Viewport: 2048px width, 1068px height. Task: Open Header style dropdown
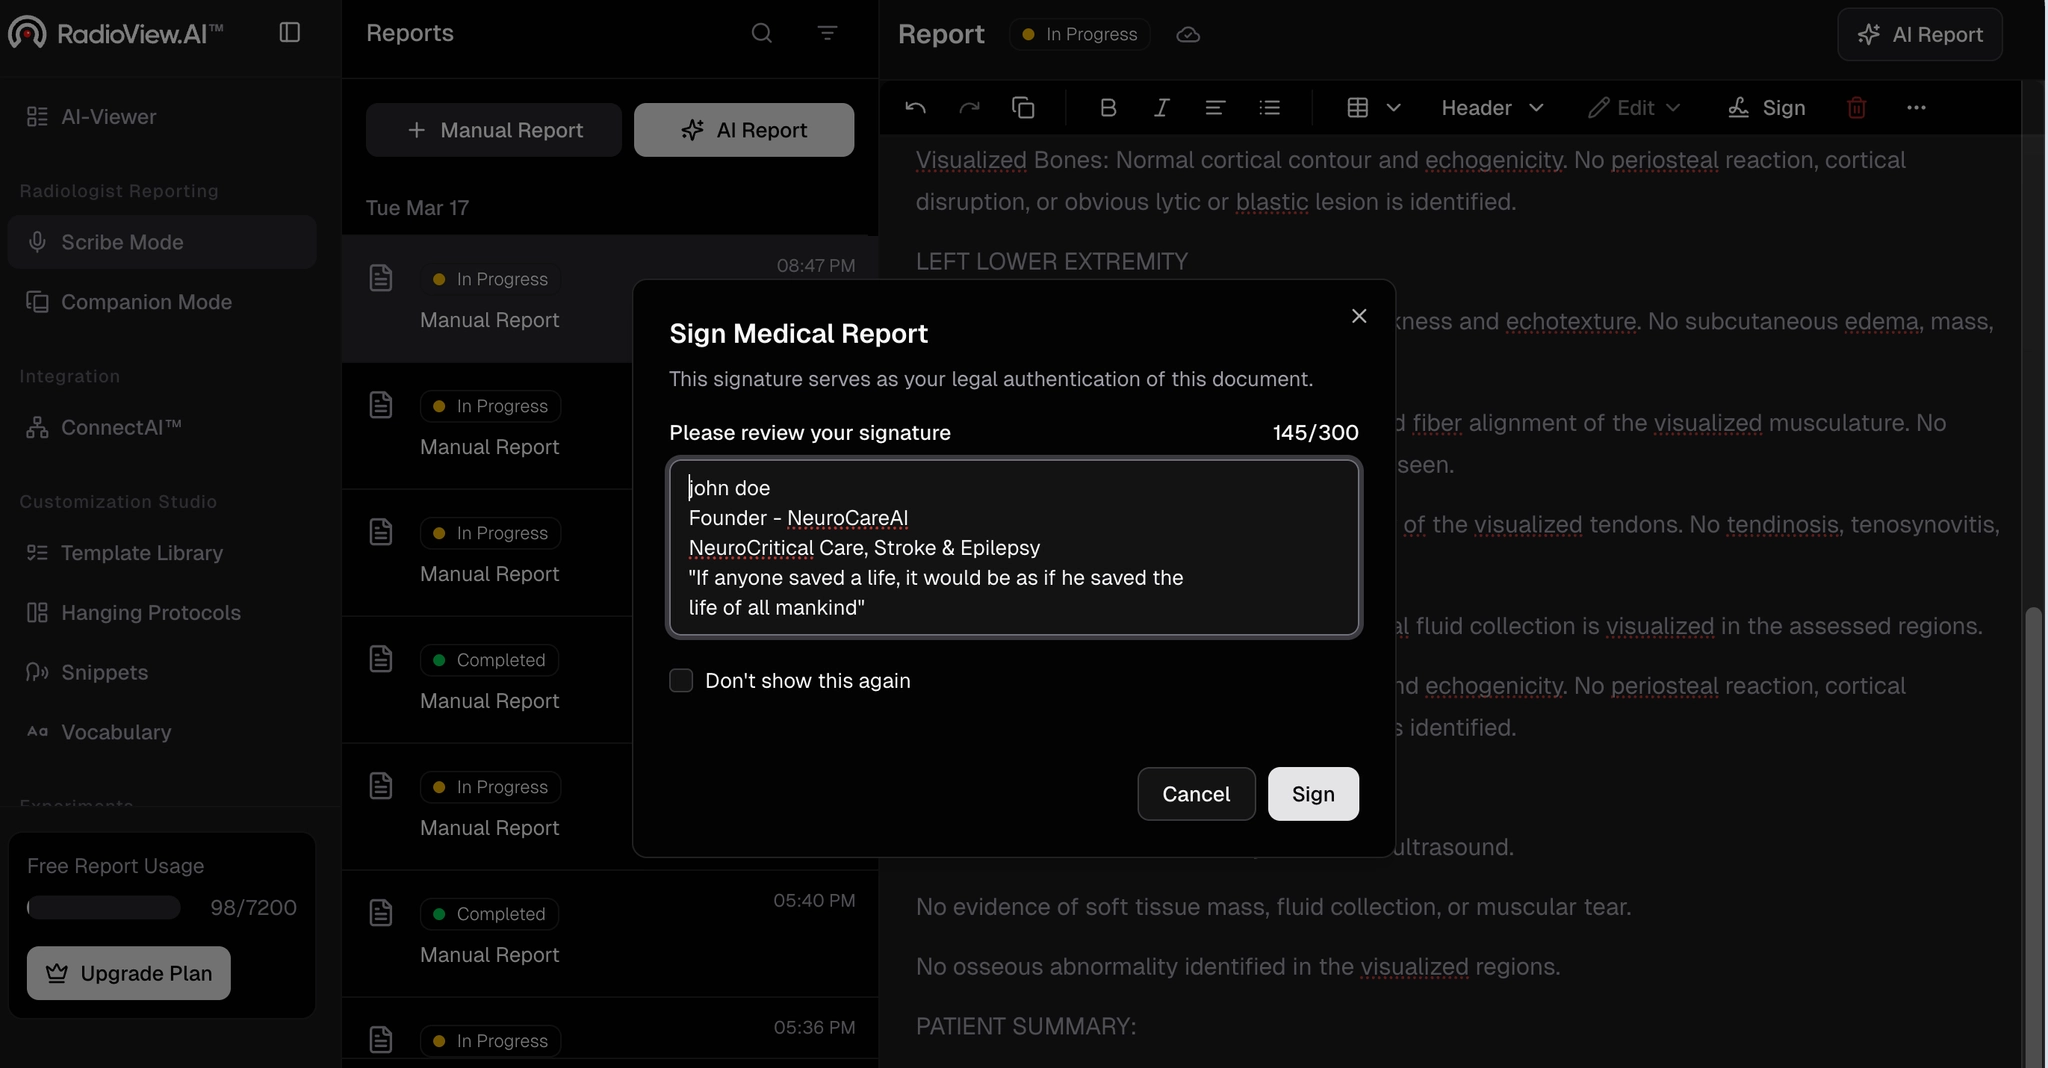[x=1492, y=108]
